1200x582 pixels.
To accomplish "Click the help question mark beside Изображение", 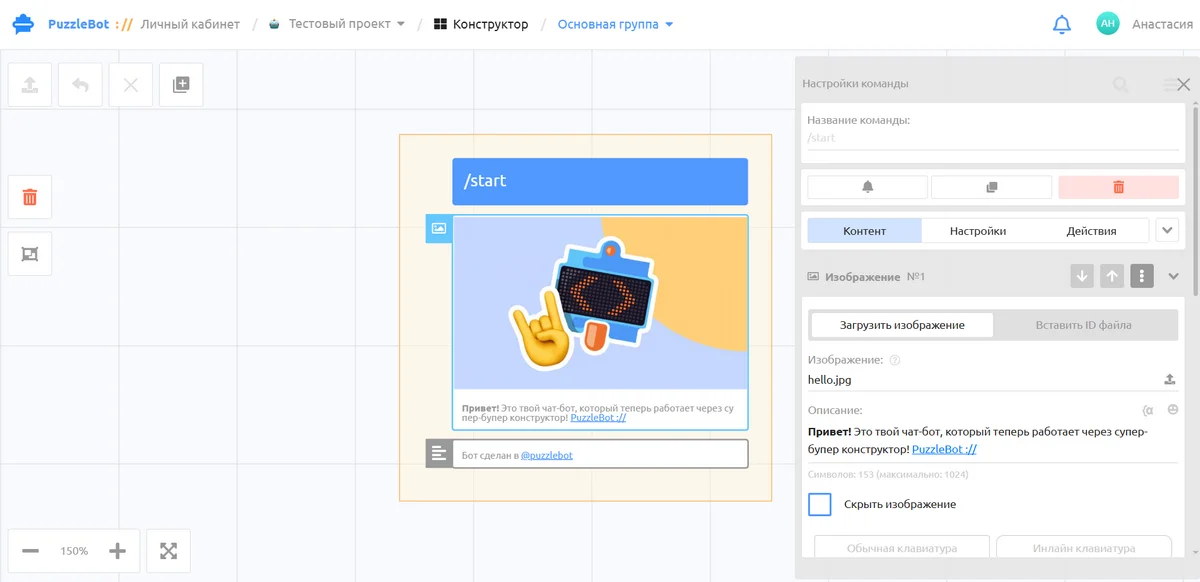I will [x=895, y=360].
